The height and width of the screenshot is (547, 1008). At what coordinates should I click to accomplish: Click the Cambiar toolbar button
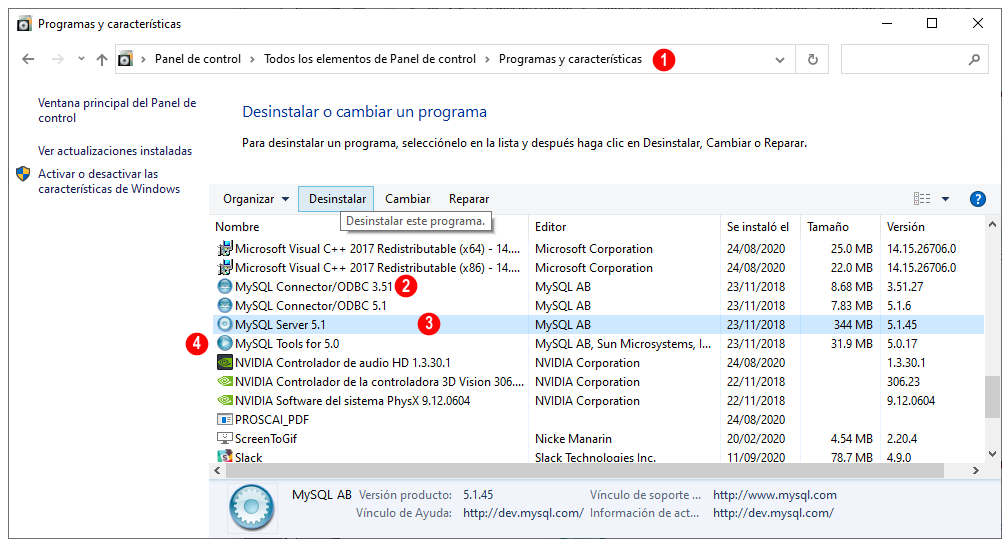408,199
